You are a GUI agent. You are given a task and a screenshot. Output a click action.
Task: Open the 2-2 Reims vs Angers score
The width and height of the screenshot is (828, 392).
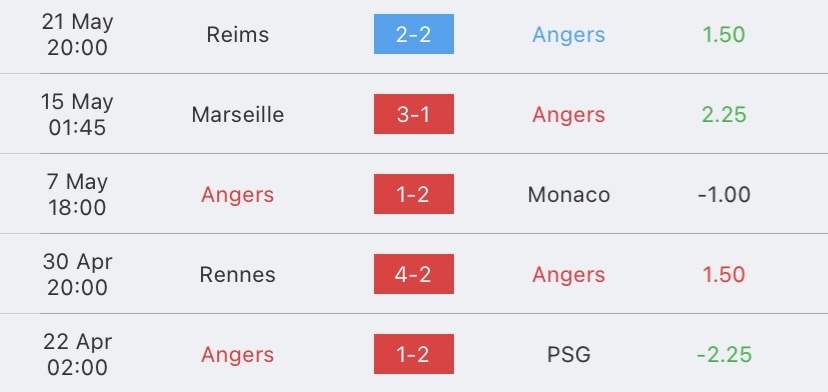[x=413, y=34]
